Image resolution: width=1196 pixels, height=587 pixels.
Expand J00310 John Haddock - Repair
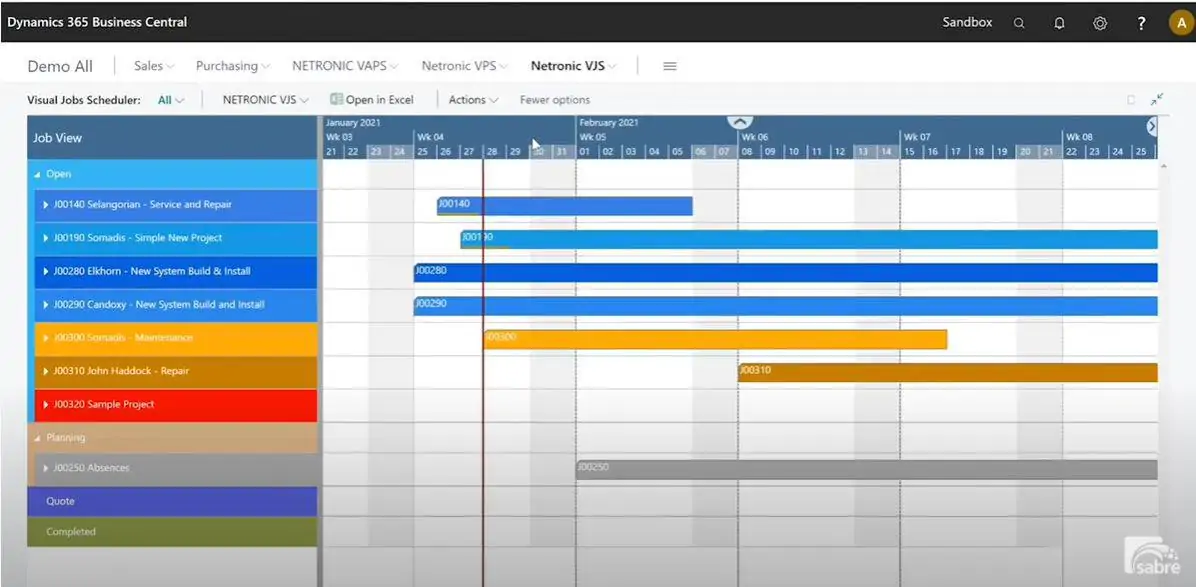coord(47,371)
